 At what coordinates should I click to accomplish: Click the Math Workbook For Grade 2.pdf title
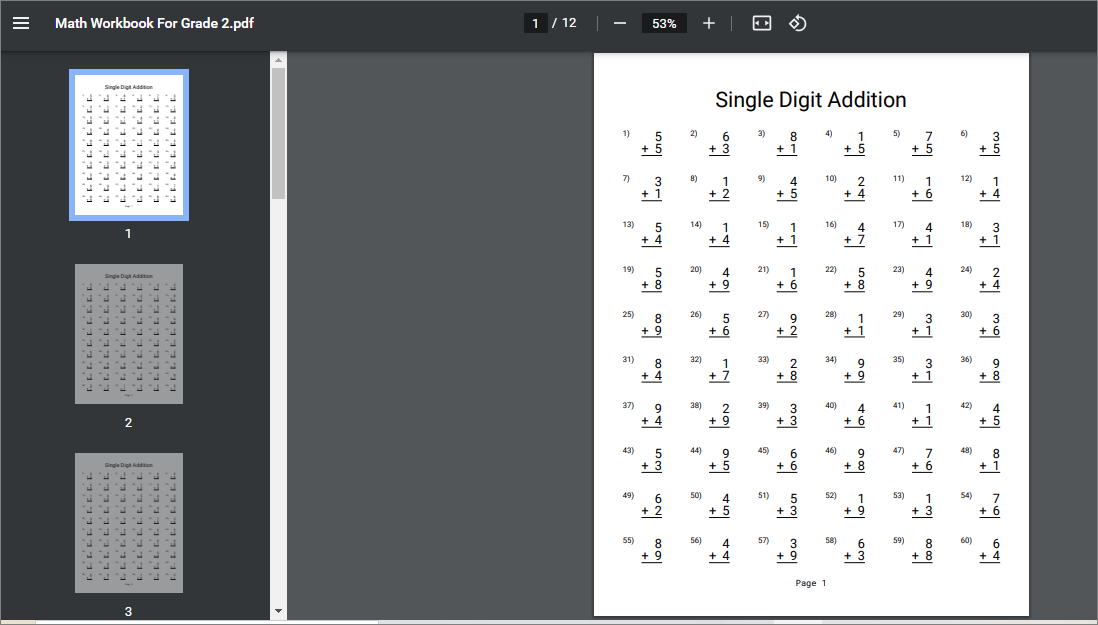pyautogui.click(x=154, y=23)
